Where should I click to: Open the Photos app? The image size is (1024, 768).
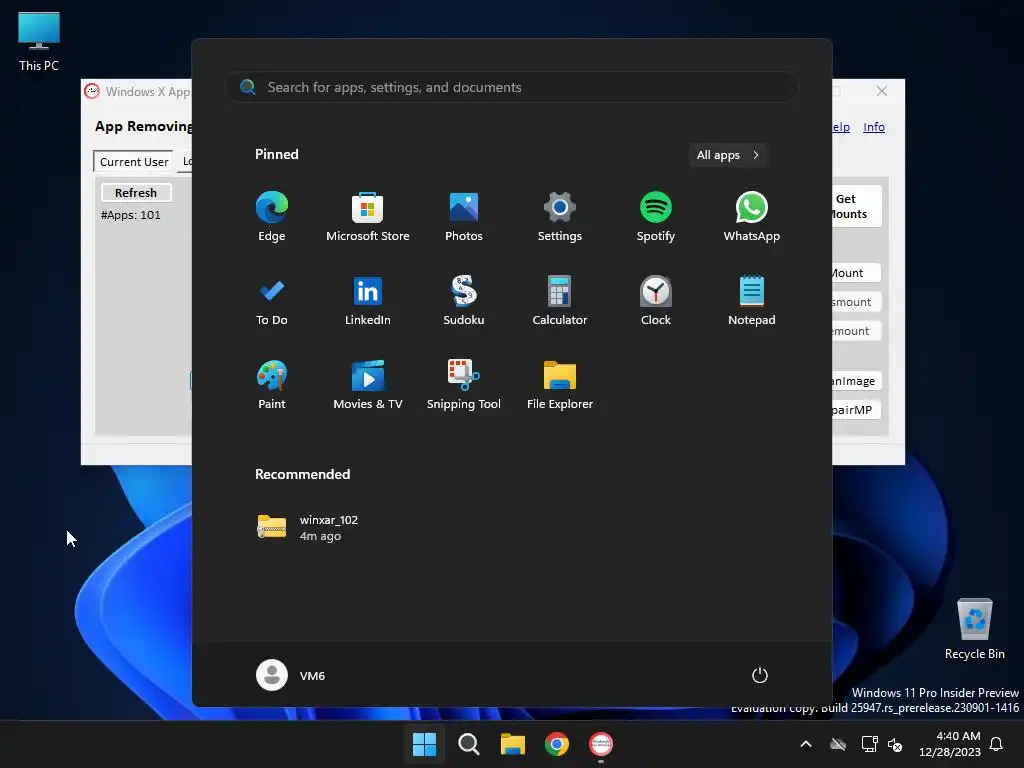[x=464, y=217]
